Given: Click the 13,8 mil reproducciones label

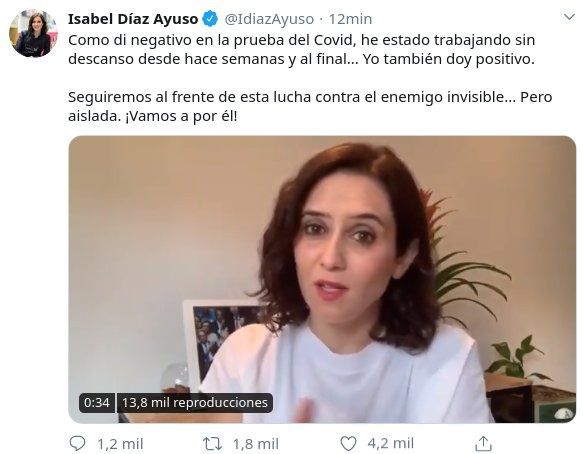Looking at the screenshot, I should [195, 403].
